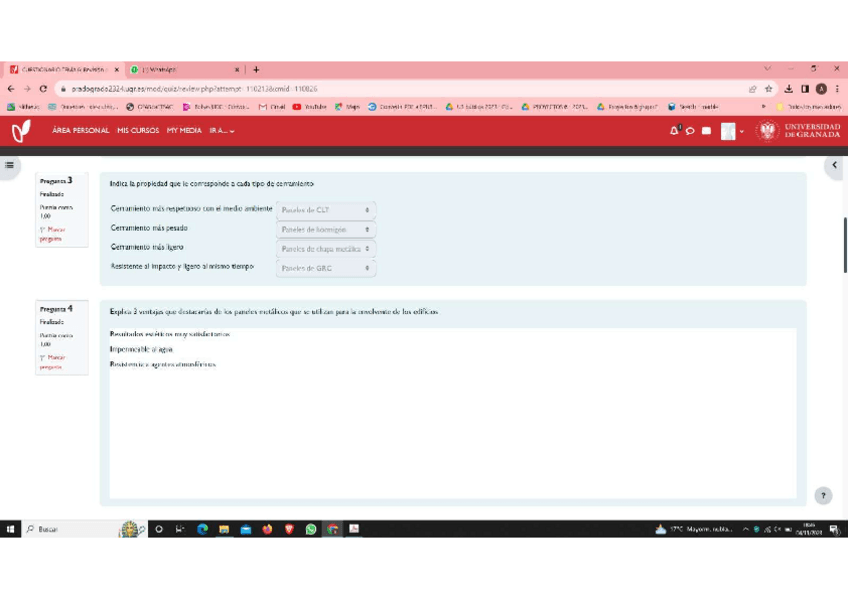This screenshot has width=848, height=599.
Task: Open Microsoft Edge from the taskbar
Action: (x=202, y=529)
